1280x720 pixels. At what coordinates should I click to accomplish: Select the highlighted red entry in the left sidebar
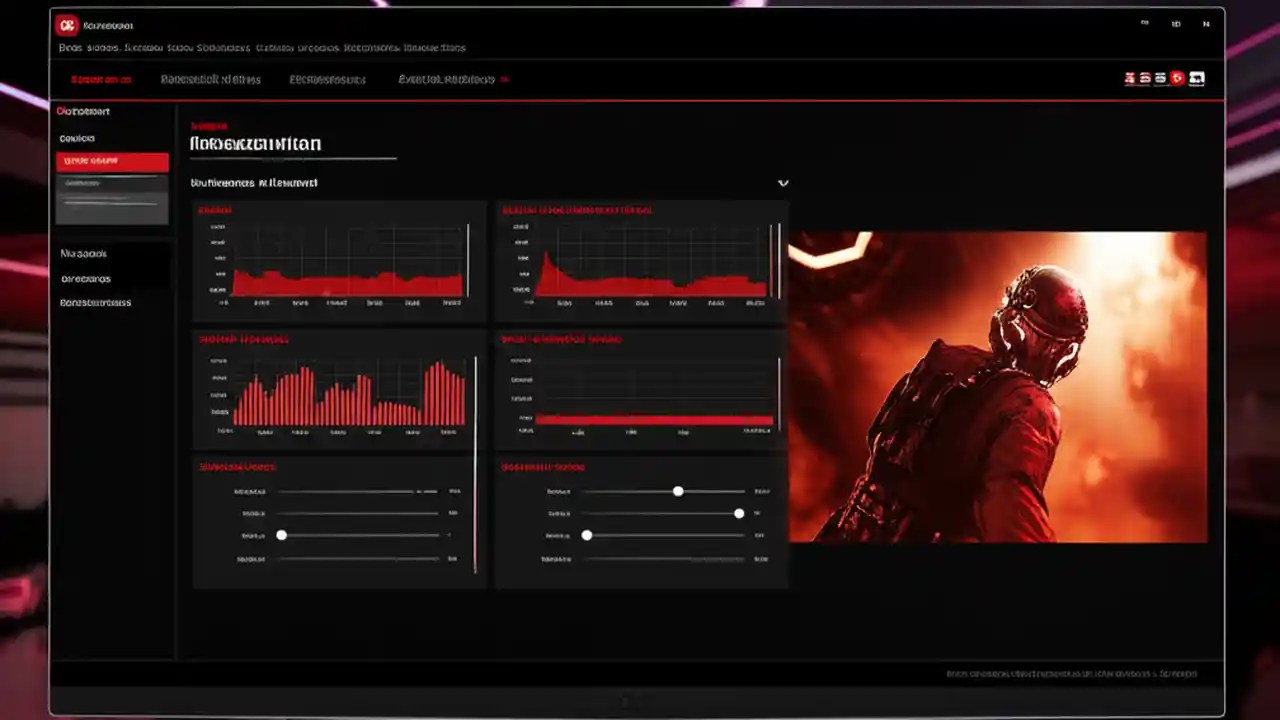[112, 162]
